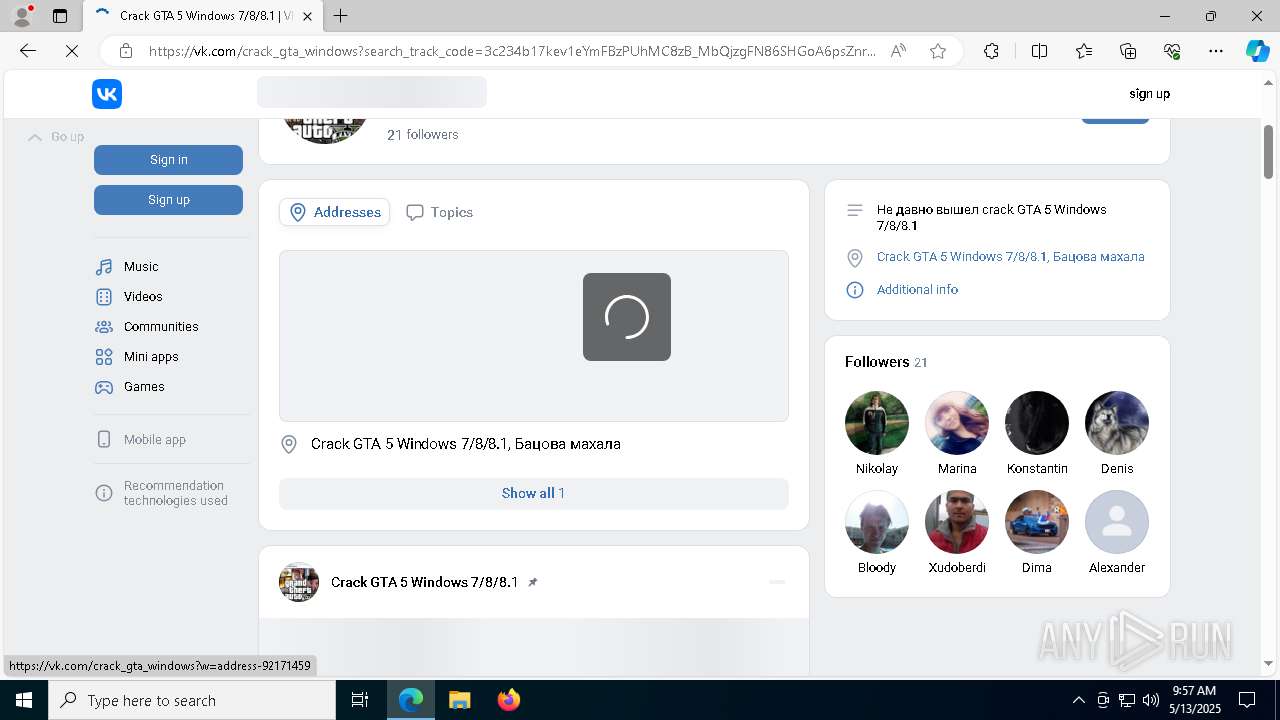Click the browser address bar
The image size is (1280, 720).
[512, 51]
